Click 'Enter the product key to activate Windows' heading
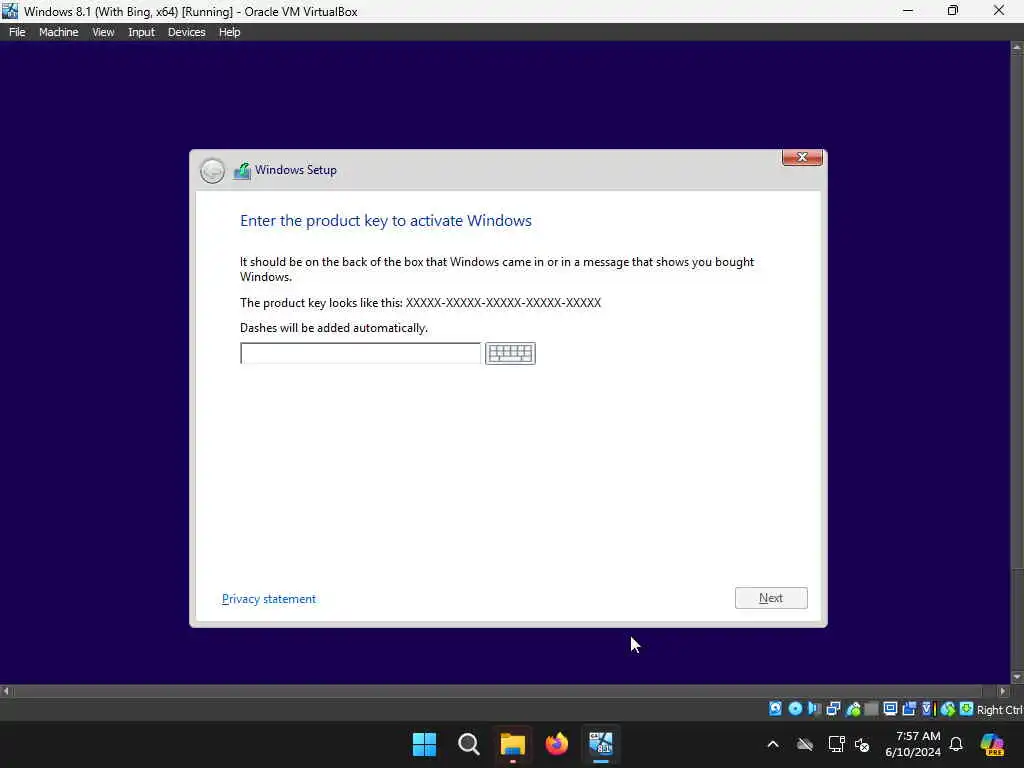This screenshot has height=768, width=1024. click(386, 221)
